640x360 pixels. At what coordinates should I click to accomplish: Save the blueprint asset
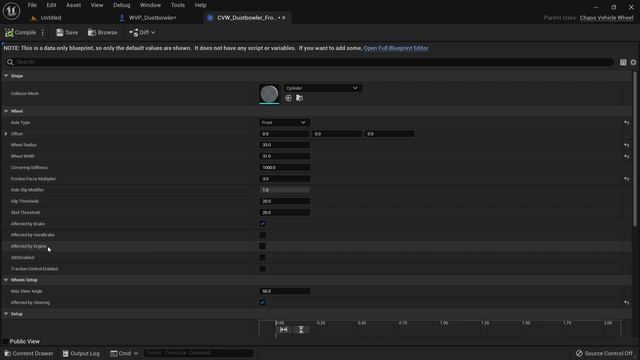tap(67, 32)
